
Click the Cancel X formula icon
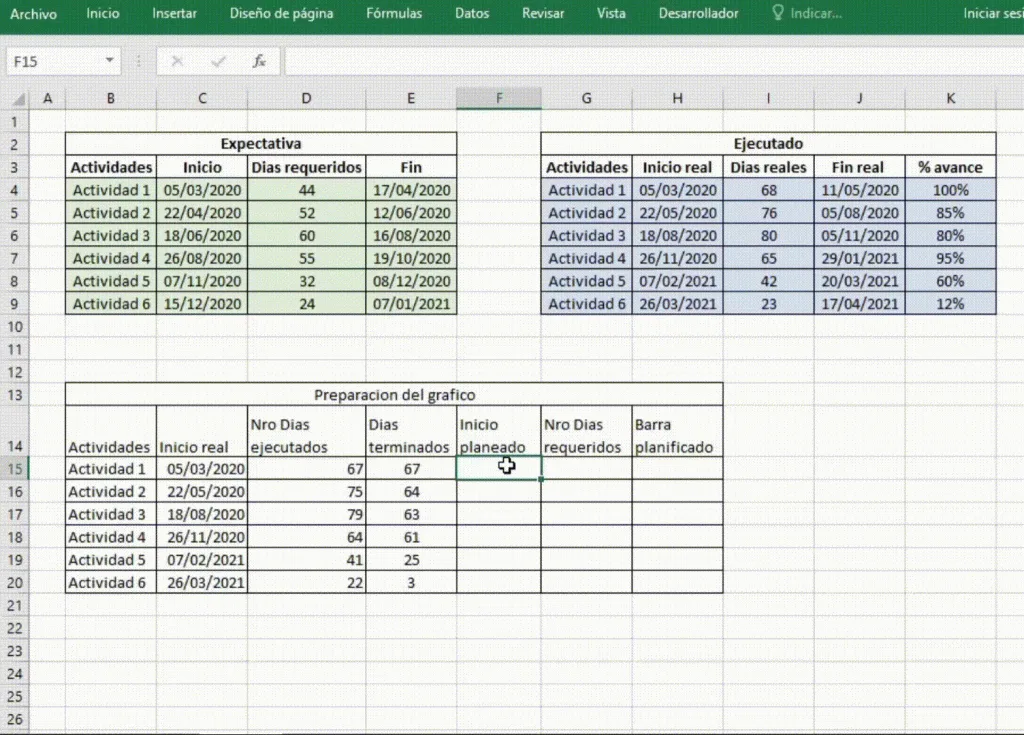[177, 61]
